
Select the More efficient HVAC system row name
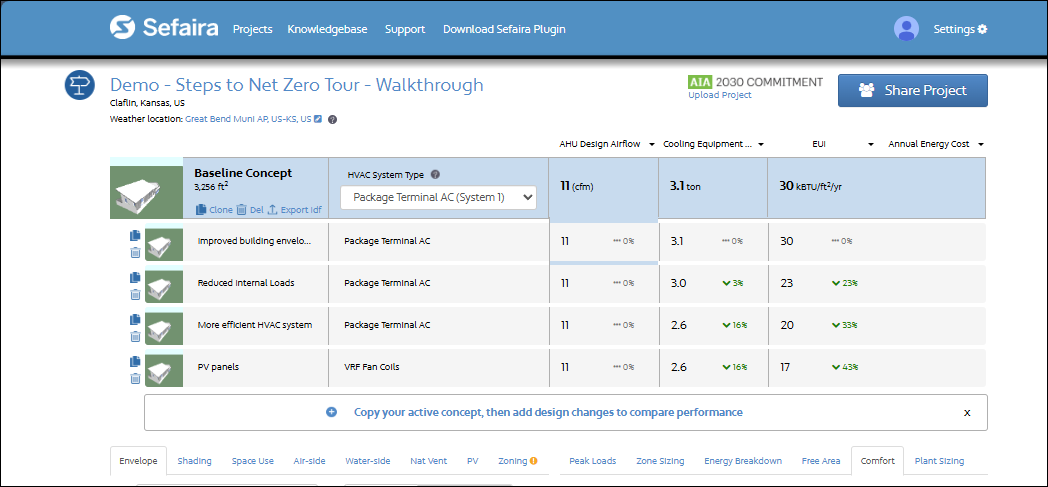255,325
